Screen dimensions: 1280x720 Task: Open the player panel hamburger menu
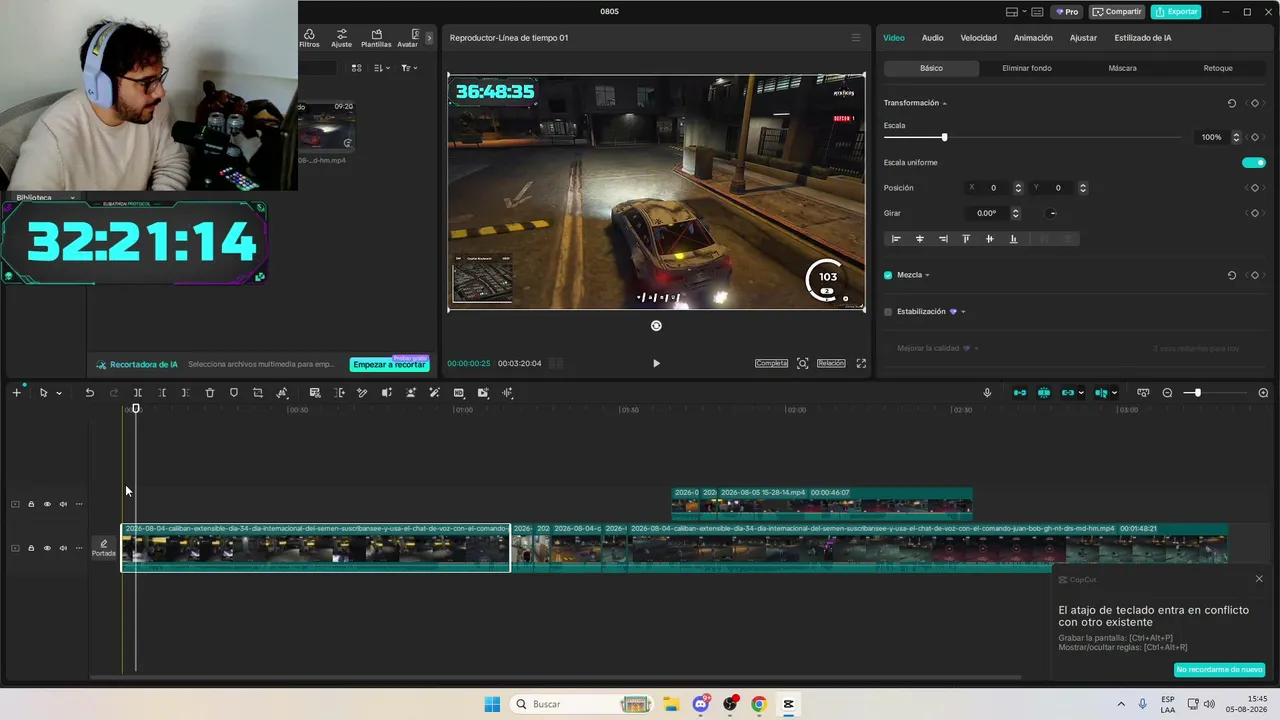(855, 38)
